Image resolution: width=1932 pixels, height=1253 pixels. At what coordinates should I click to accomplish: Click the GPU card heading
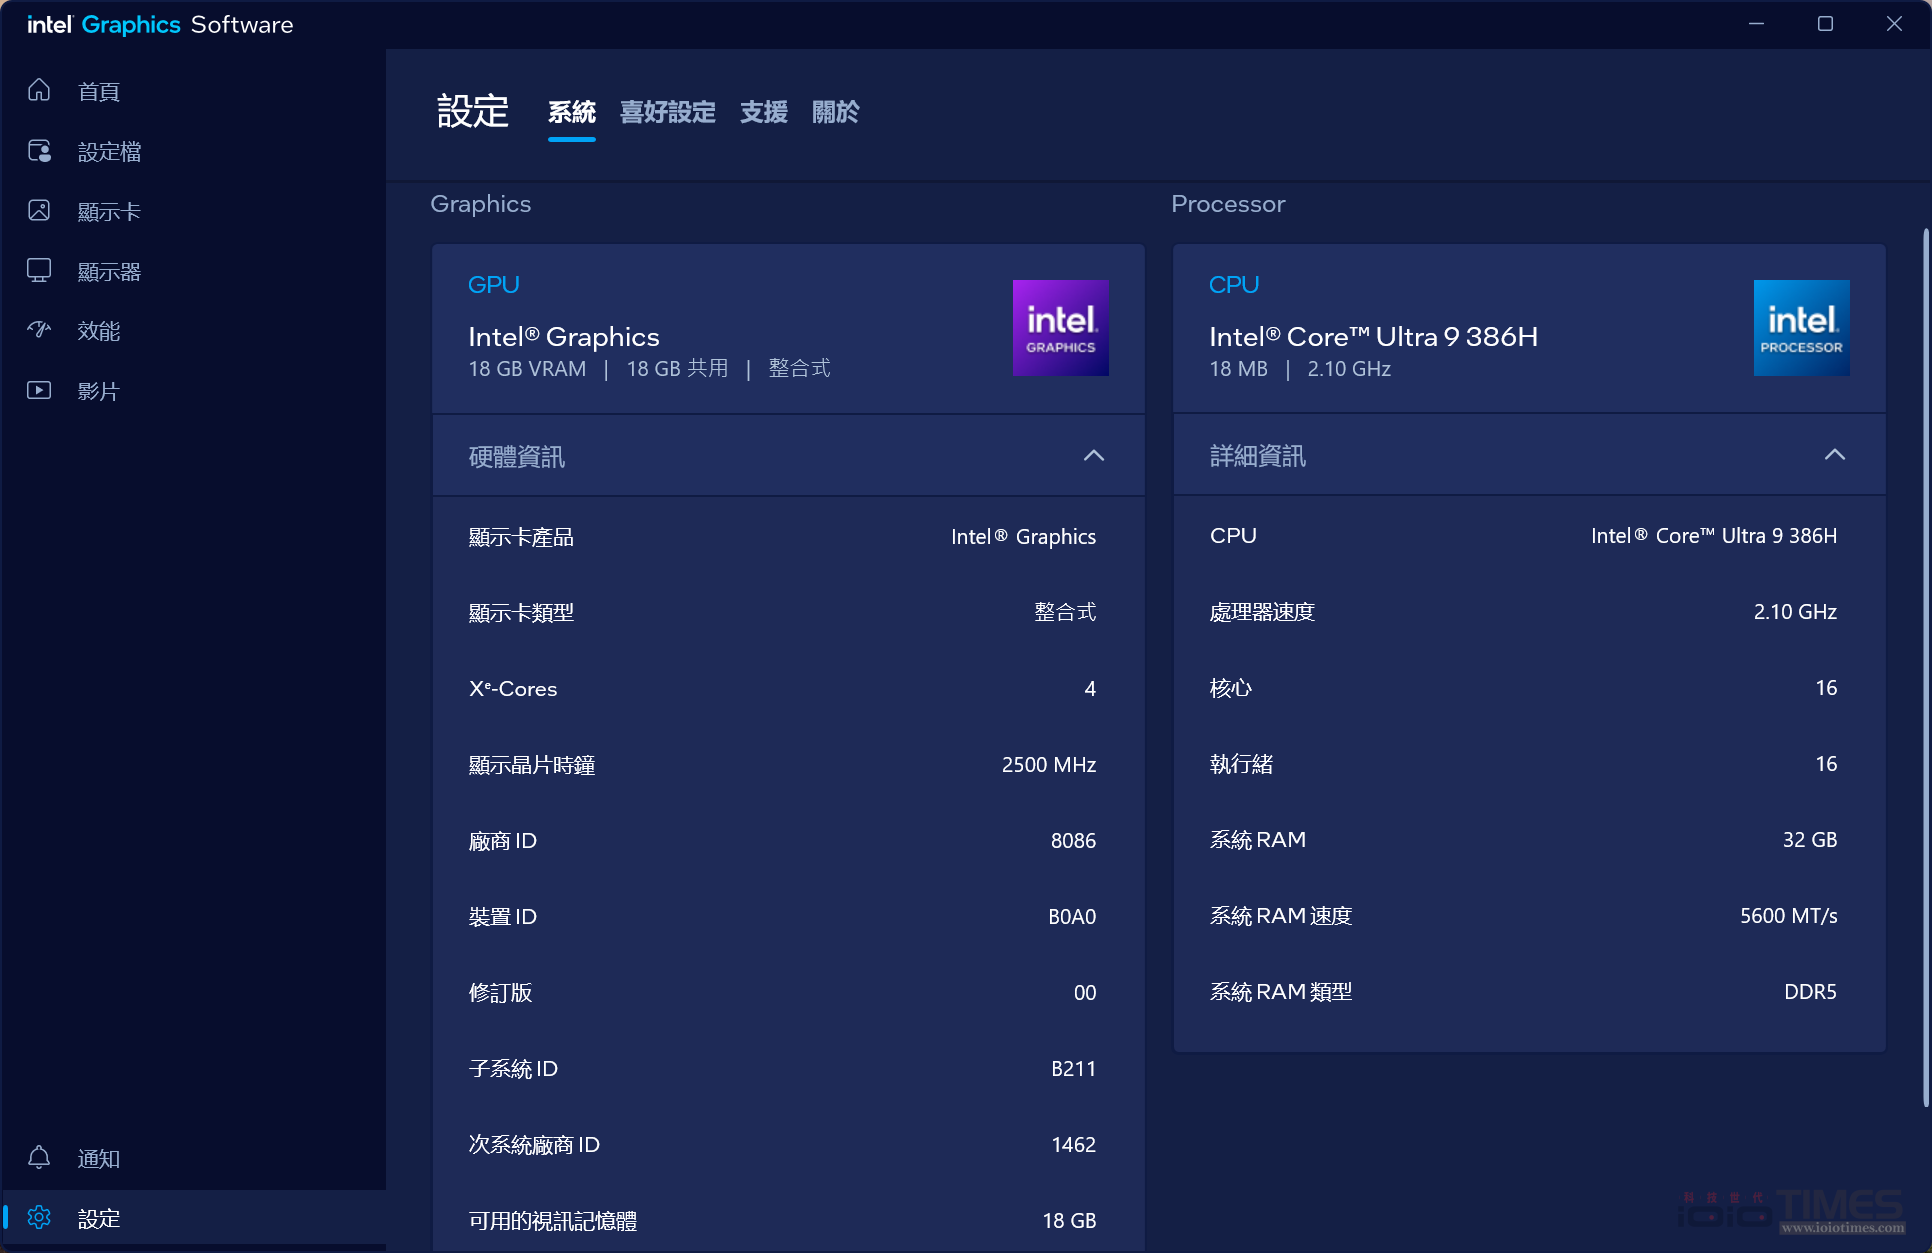pyautogui.click(x=494, y=285)
